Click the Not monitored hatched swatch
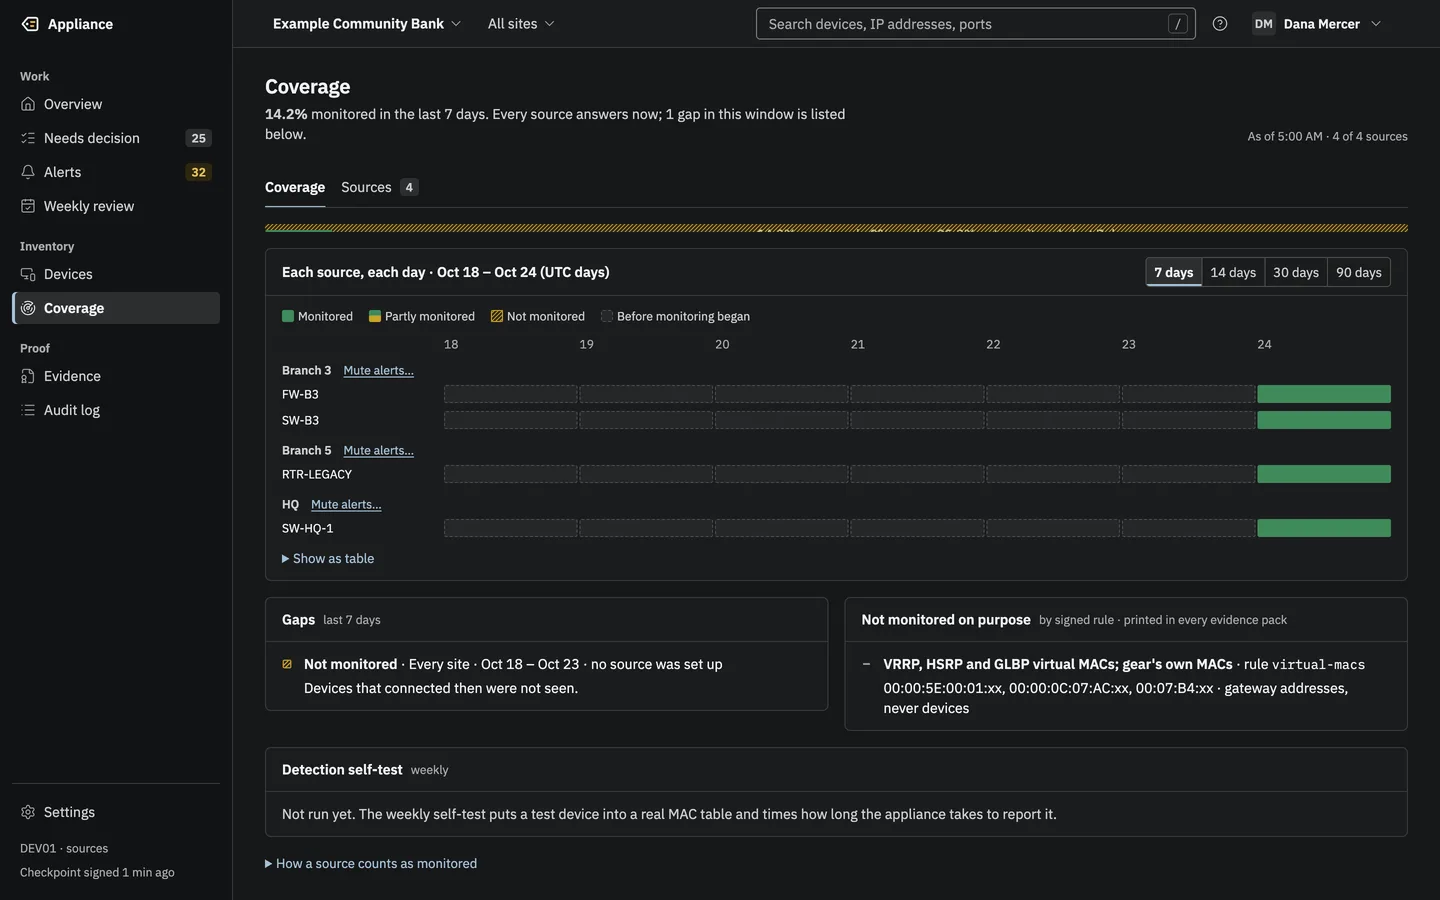 click(x=497, y=316)
